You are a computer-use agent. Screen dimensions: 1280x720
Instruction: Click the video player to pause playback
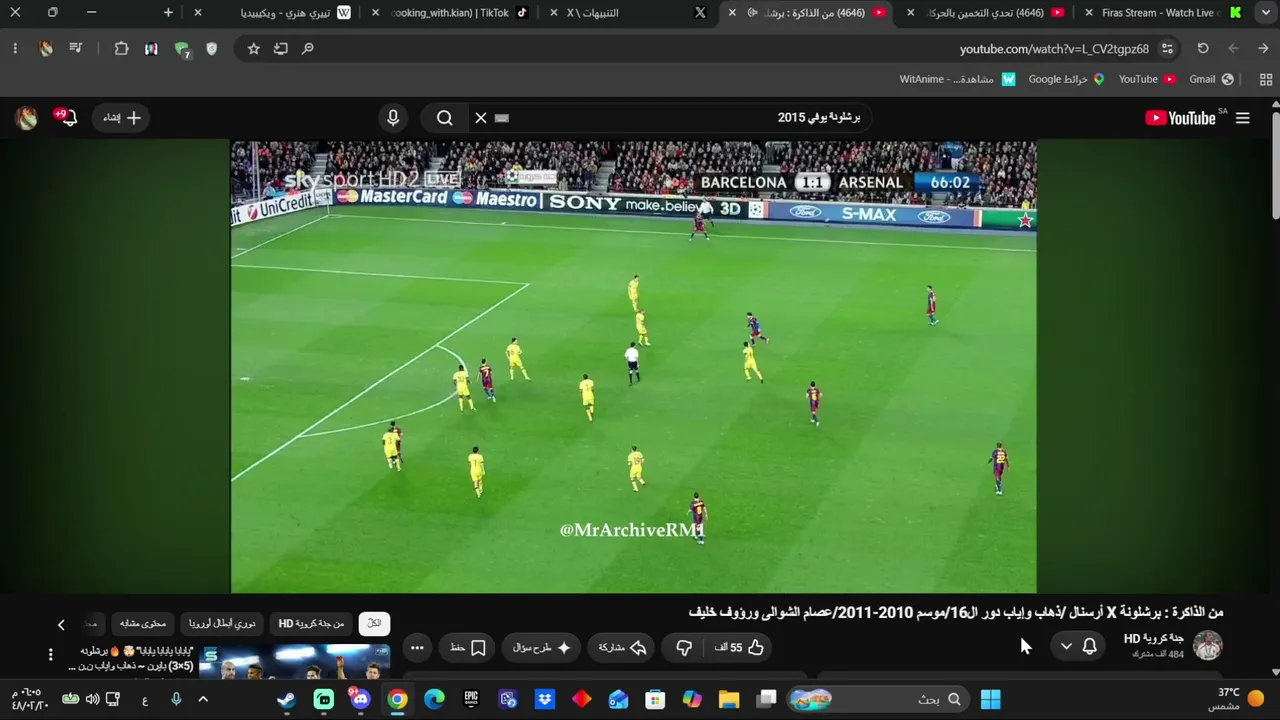[x=634, y=366]
